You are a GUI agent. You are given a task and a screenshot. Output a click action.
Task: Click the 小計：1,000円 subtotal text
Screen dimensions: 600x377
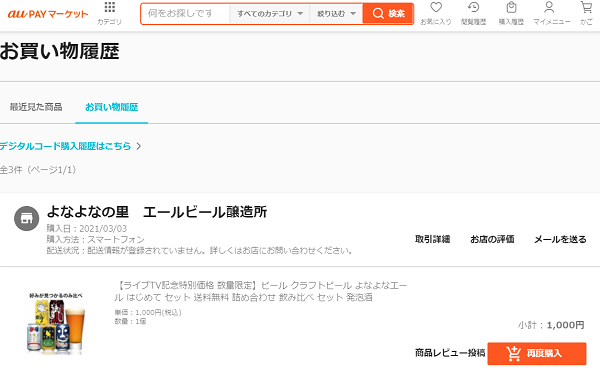click(x=551, y=325)
